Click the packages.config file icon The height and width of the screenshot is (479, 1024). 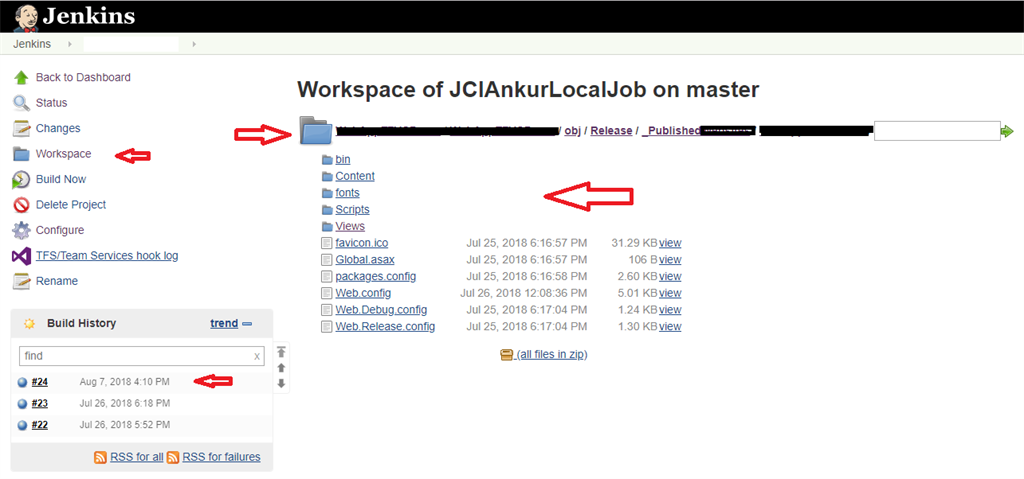point(327,276)
